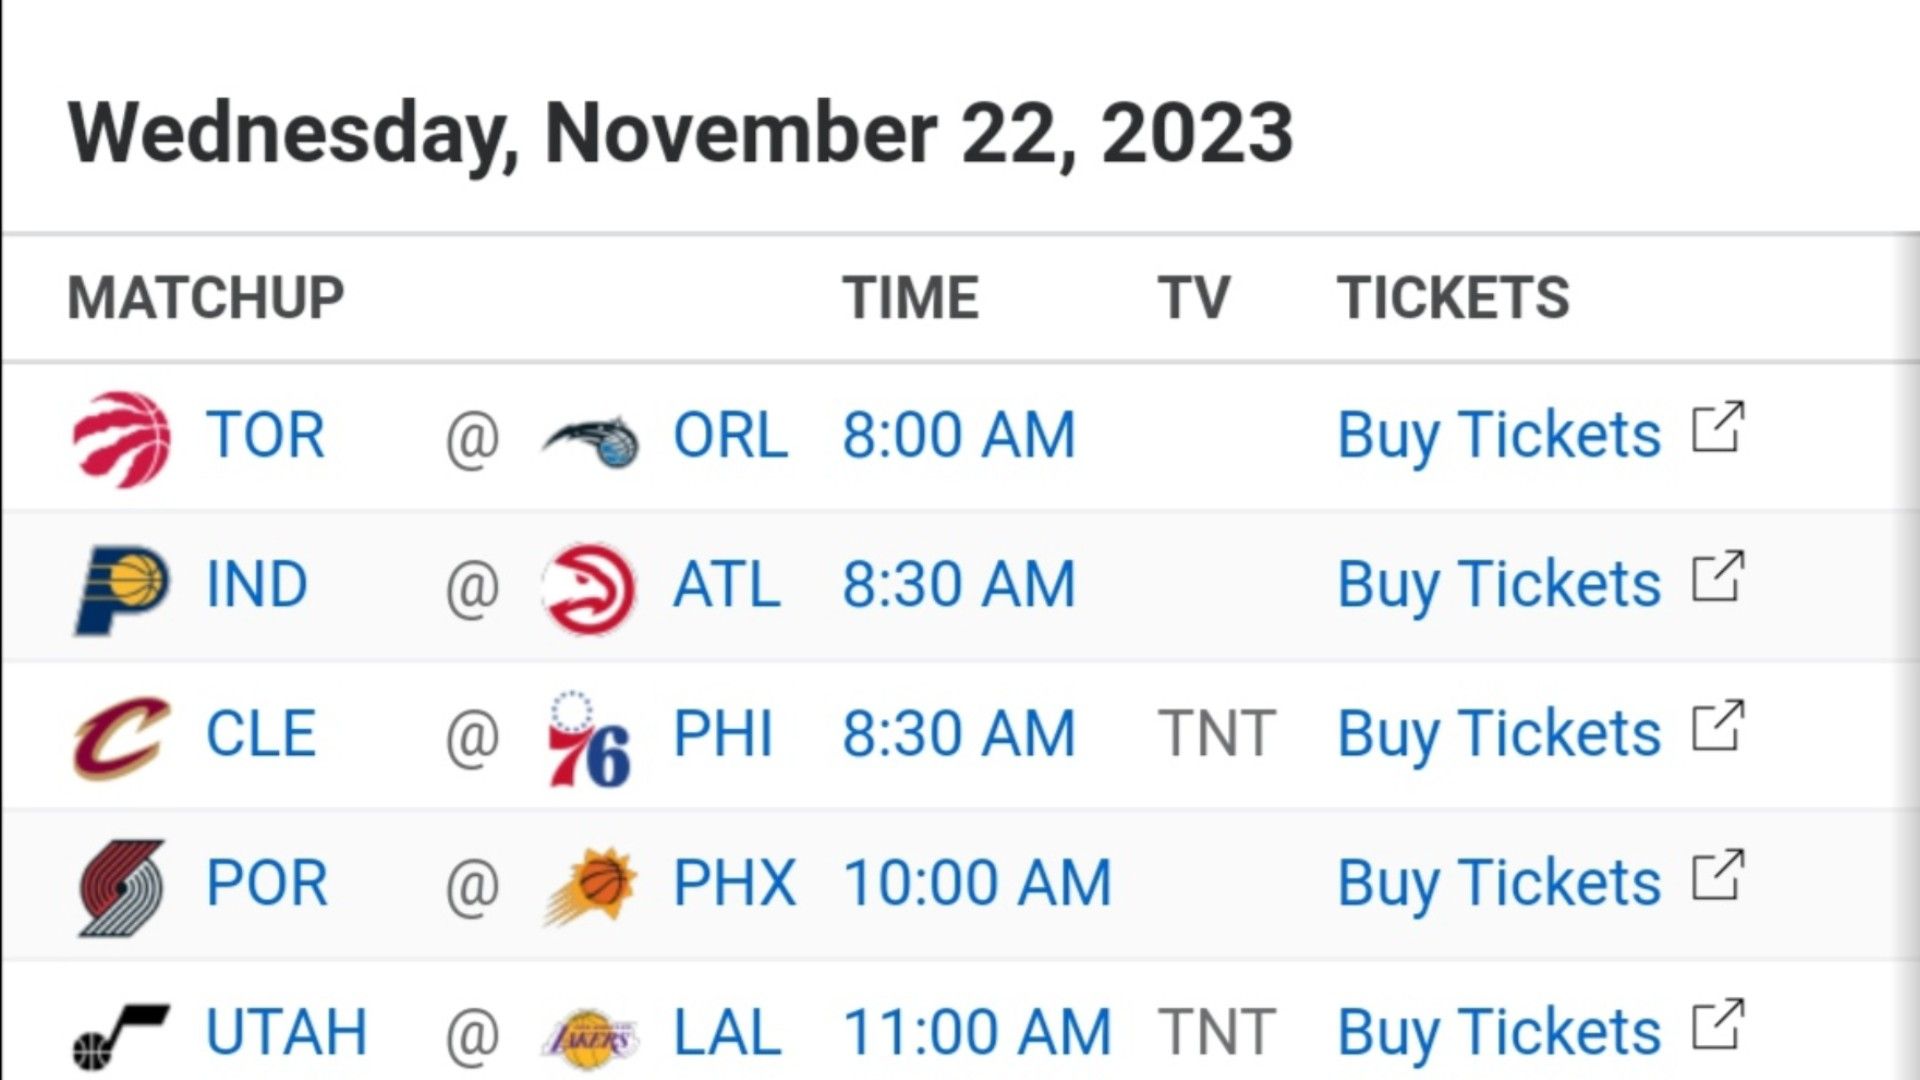Click the Orlando Magic logo
1920x1080 pixels.
590,441
